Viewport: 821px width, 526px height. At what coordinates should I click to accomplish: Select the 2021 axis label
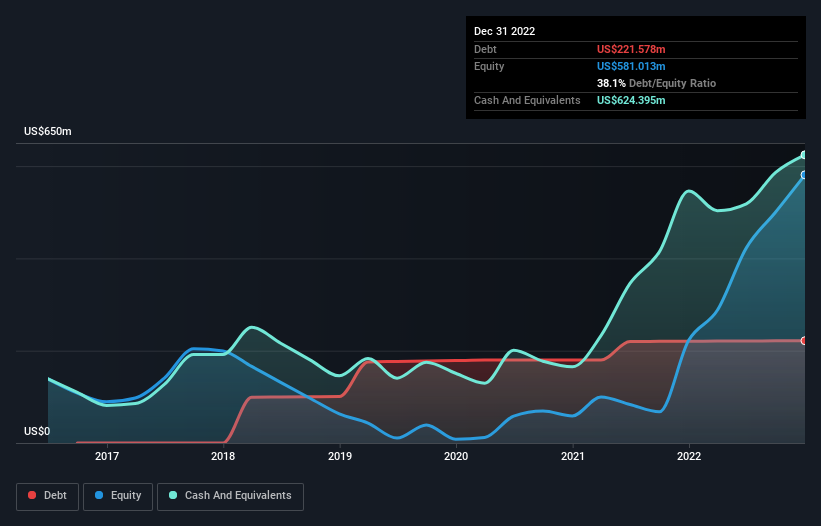[x=573, y=456]
